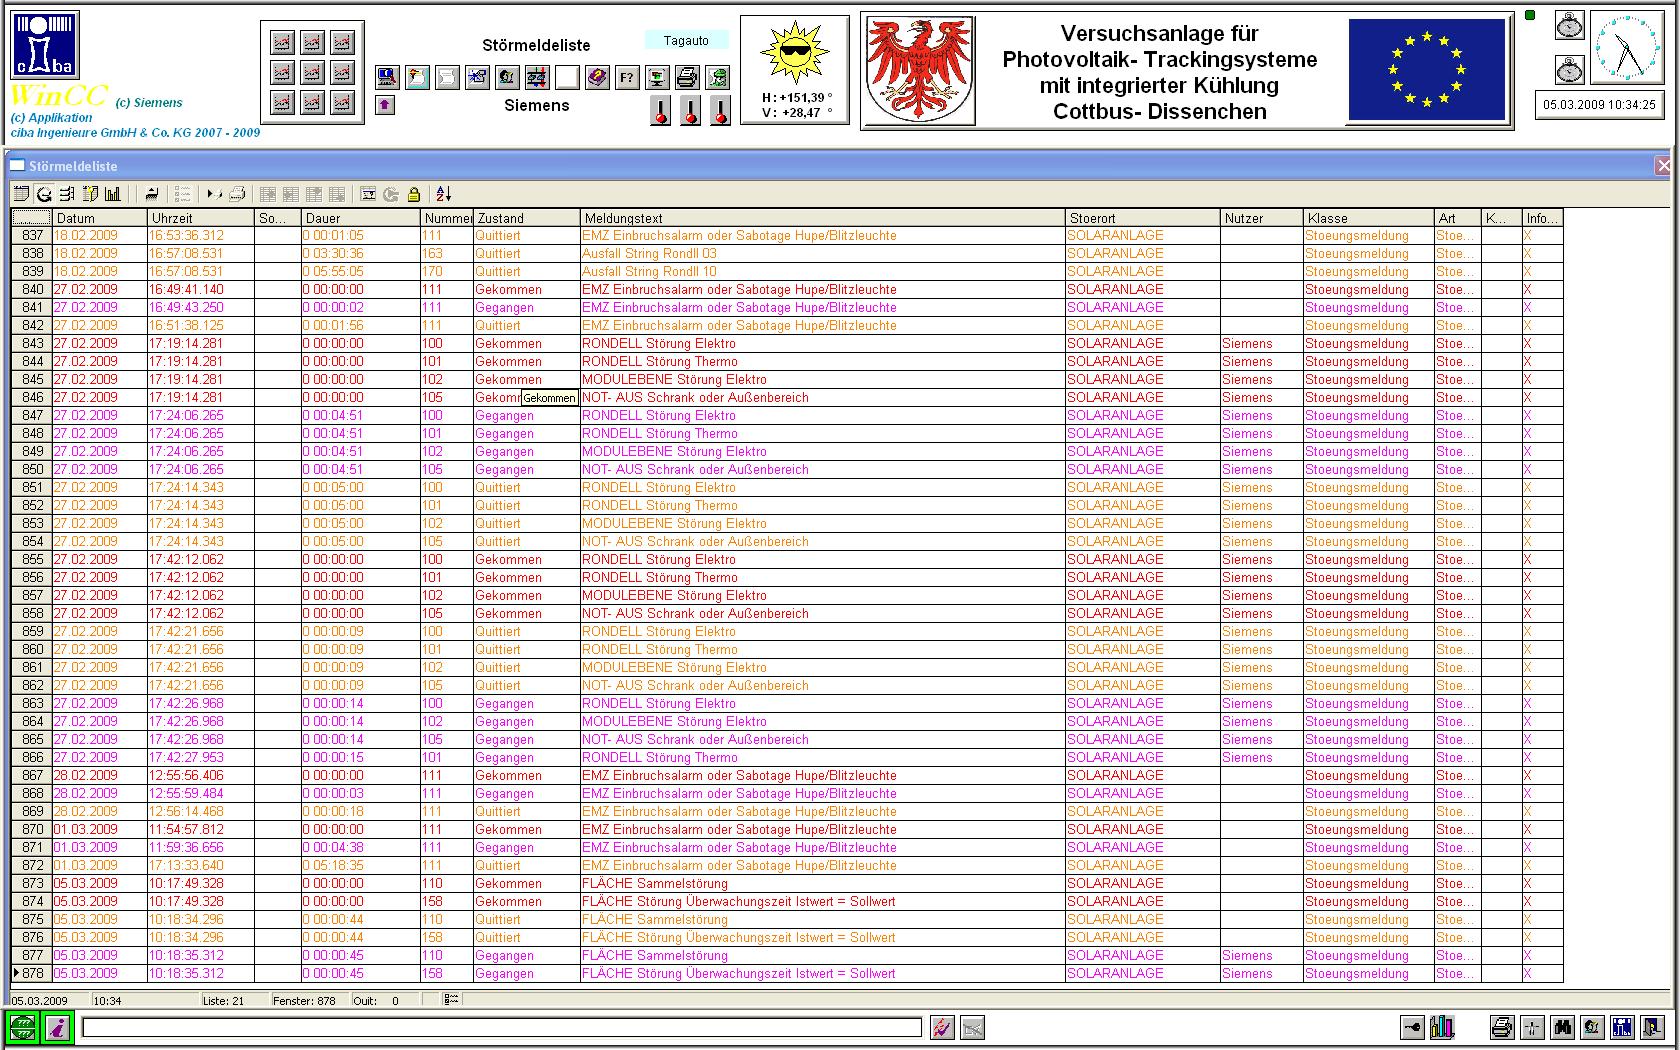
Task: Sort by the Zustand column header
Action: pyautogui.click(x=527, y=218)
